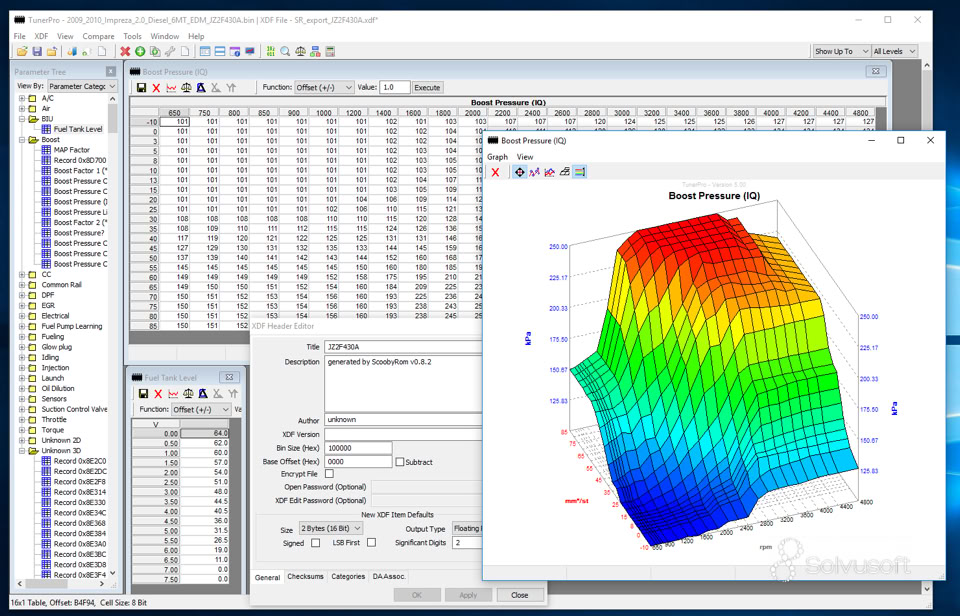Screen dimensions: 960x616
Task: Switch to the Checksums tab
Action: (305, 577)
